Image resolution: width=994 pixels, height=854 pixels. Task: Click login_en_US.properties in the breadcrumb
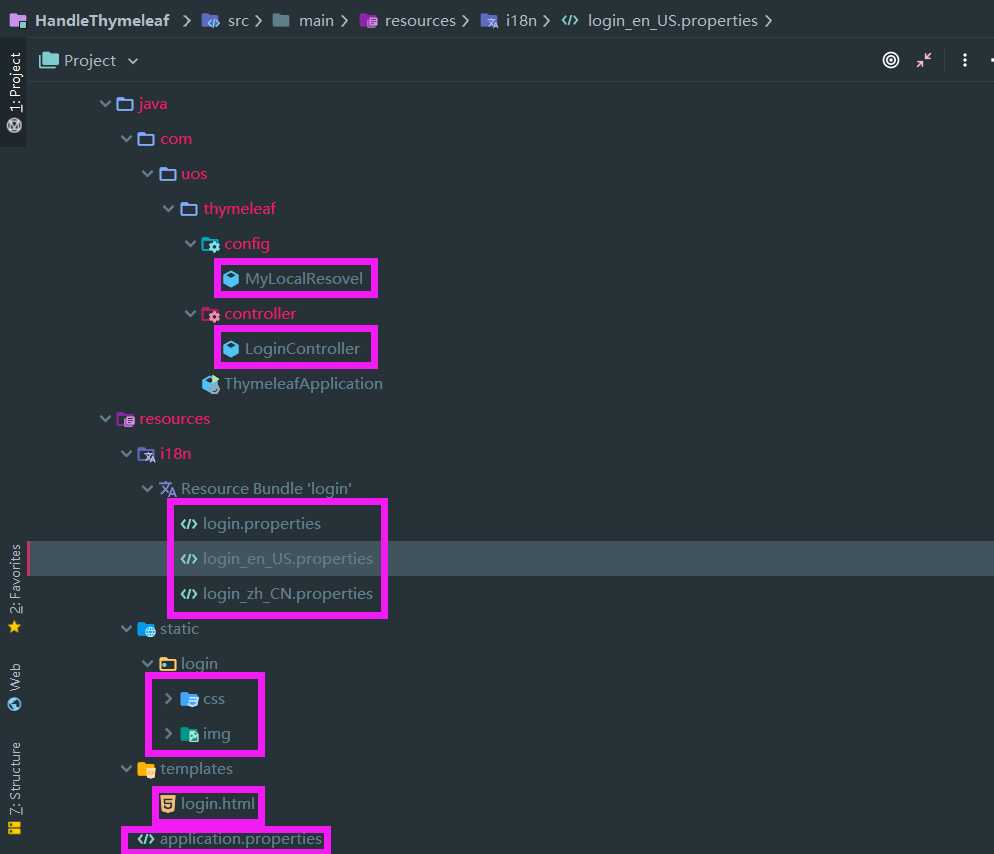(x=672, y=21)
